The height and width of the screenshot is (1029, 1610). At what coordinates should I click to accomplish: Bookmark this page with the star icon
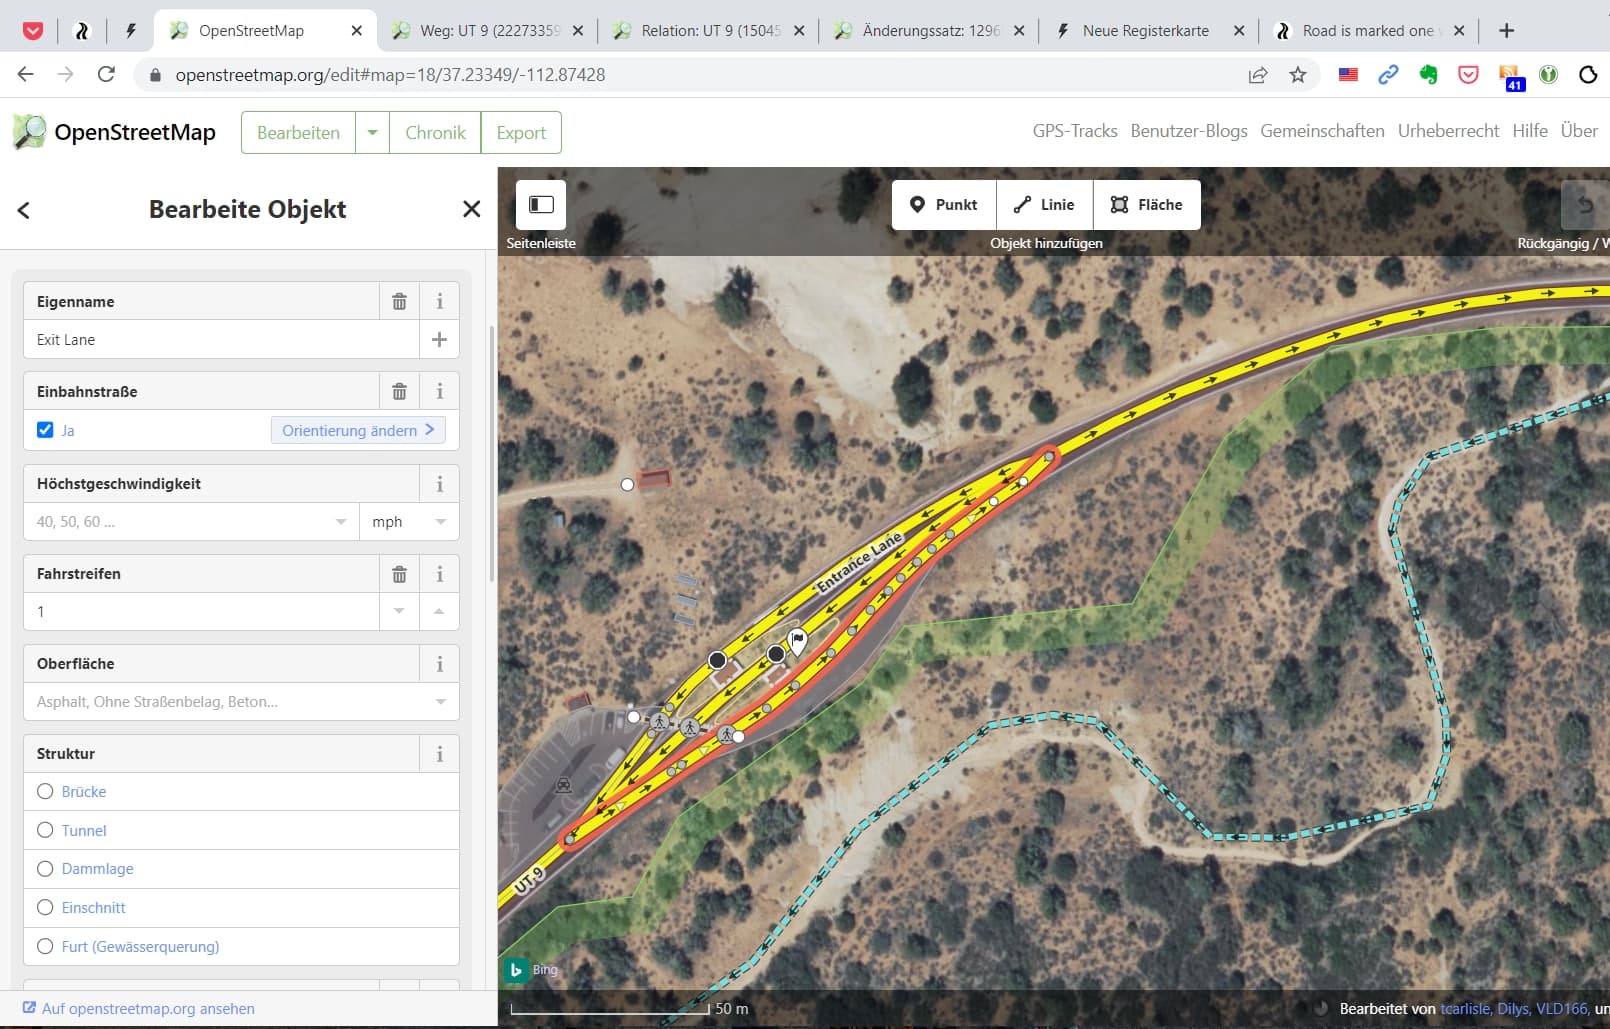1298,75
